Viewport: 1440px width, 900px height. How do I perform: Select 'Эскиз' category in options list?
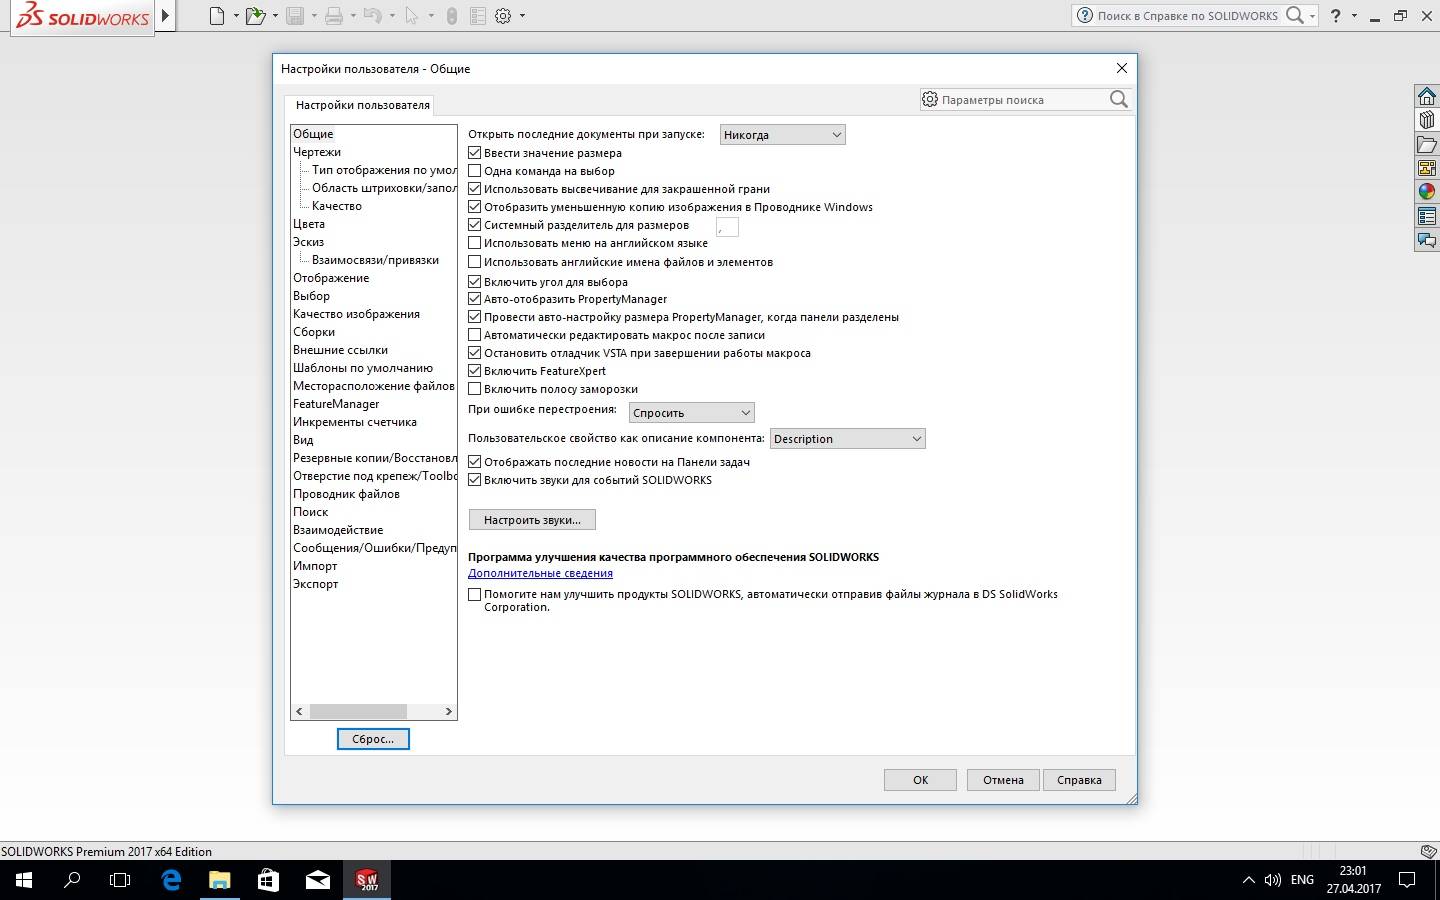pyautogui.click(x=308, y=242)
